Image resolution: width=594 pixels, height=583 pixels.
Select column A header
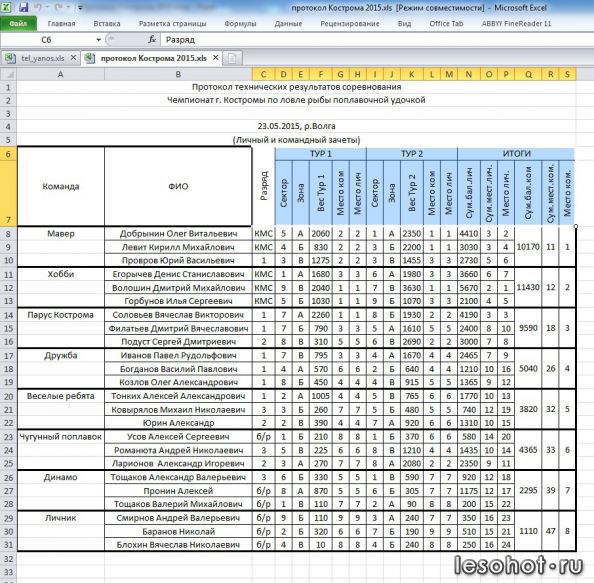tap(61, 75)
